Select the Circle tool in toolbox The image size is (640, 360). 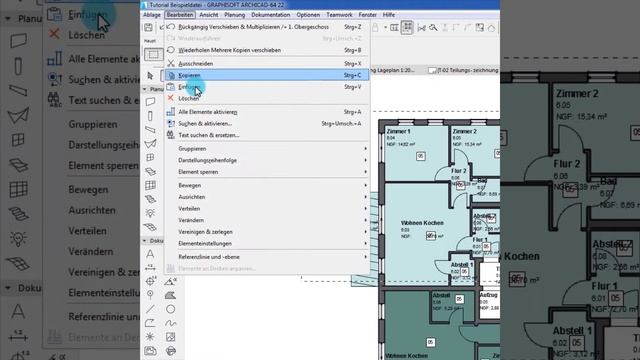(170, 309)
